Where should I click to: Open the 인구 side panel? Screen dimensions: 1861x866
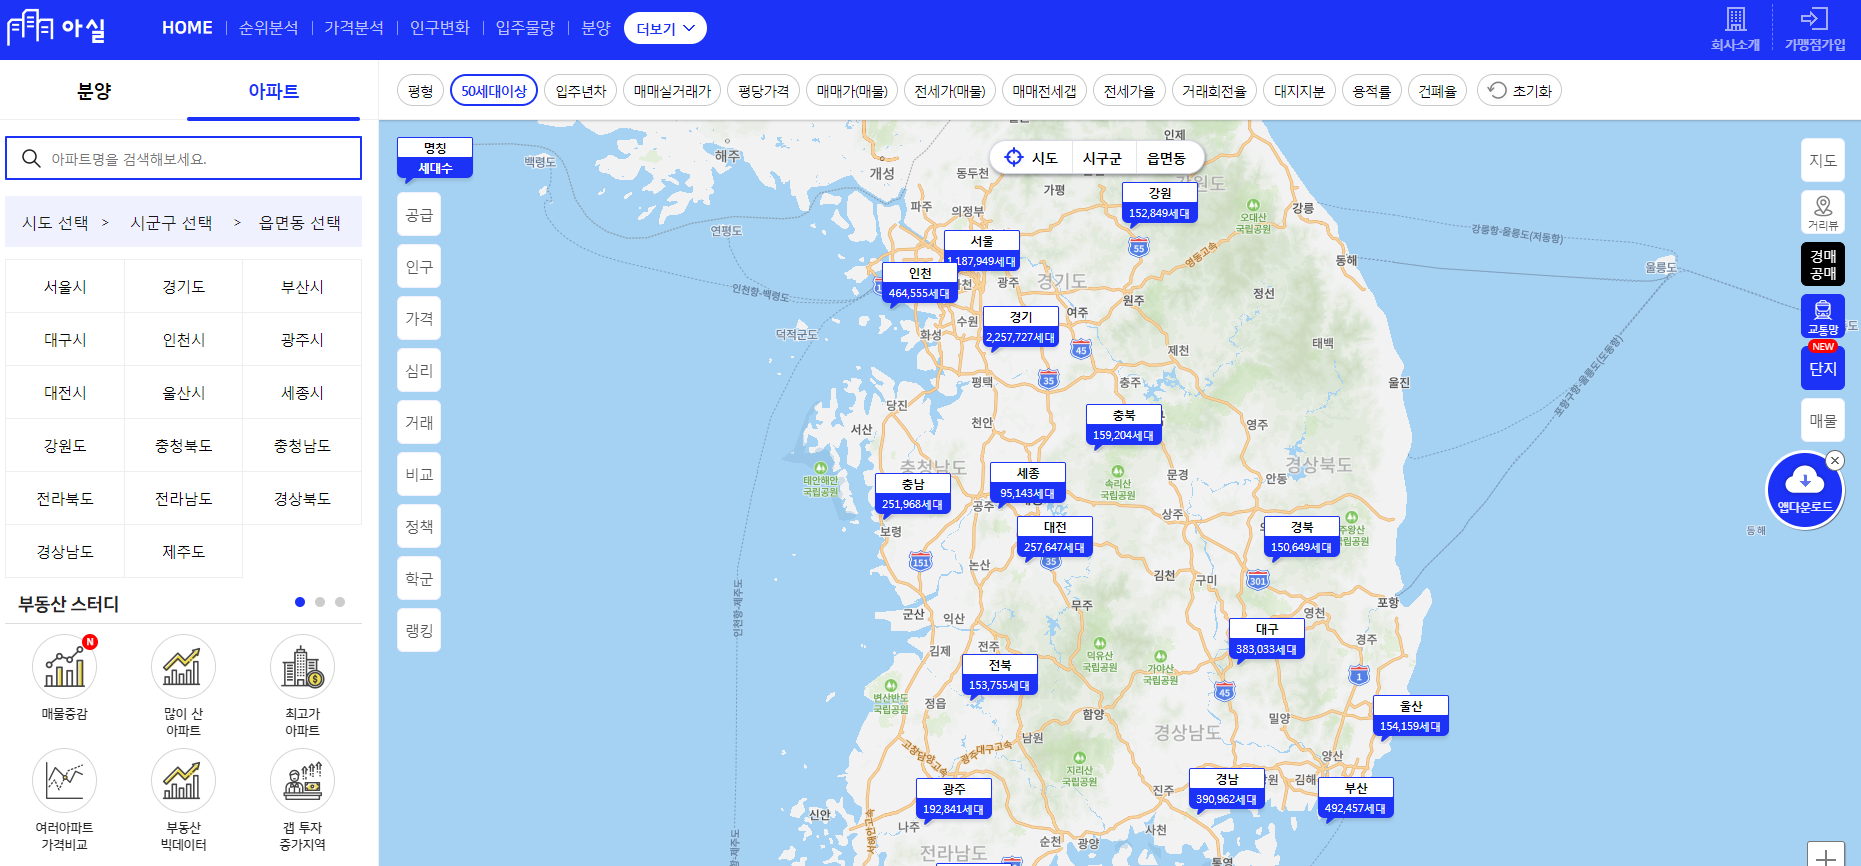click(419, 267)
